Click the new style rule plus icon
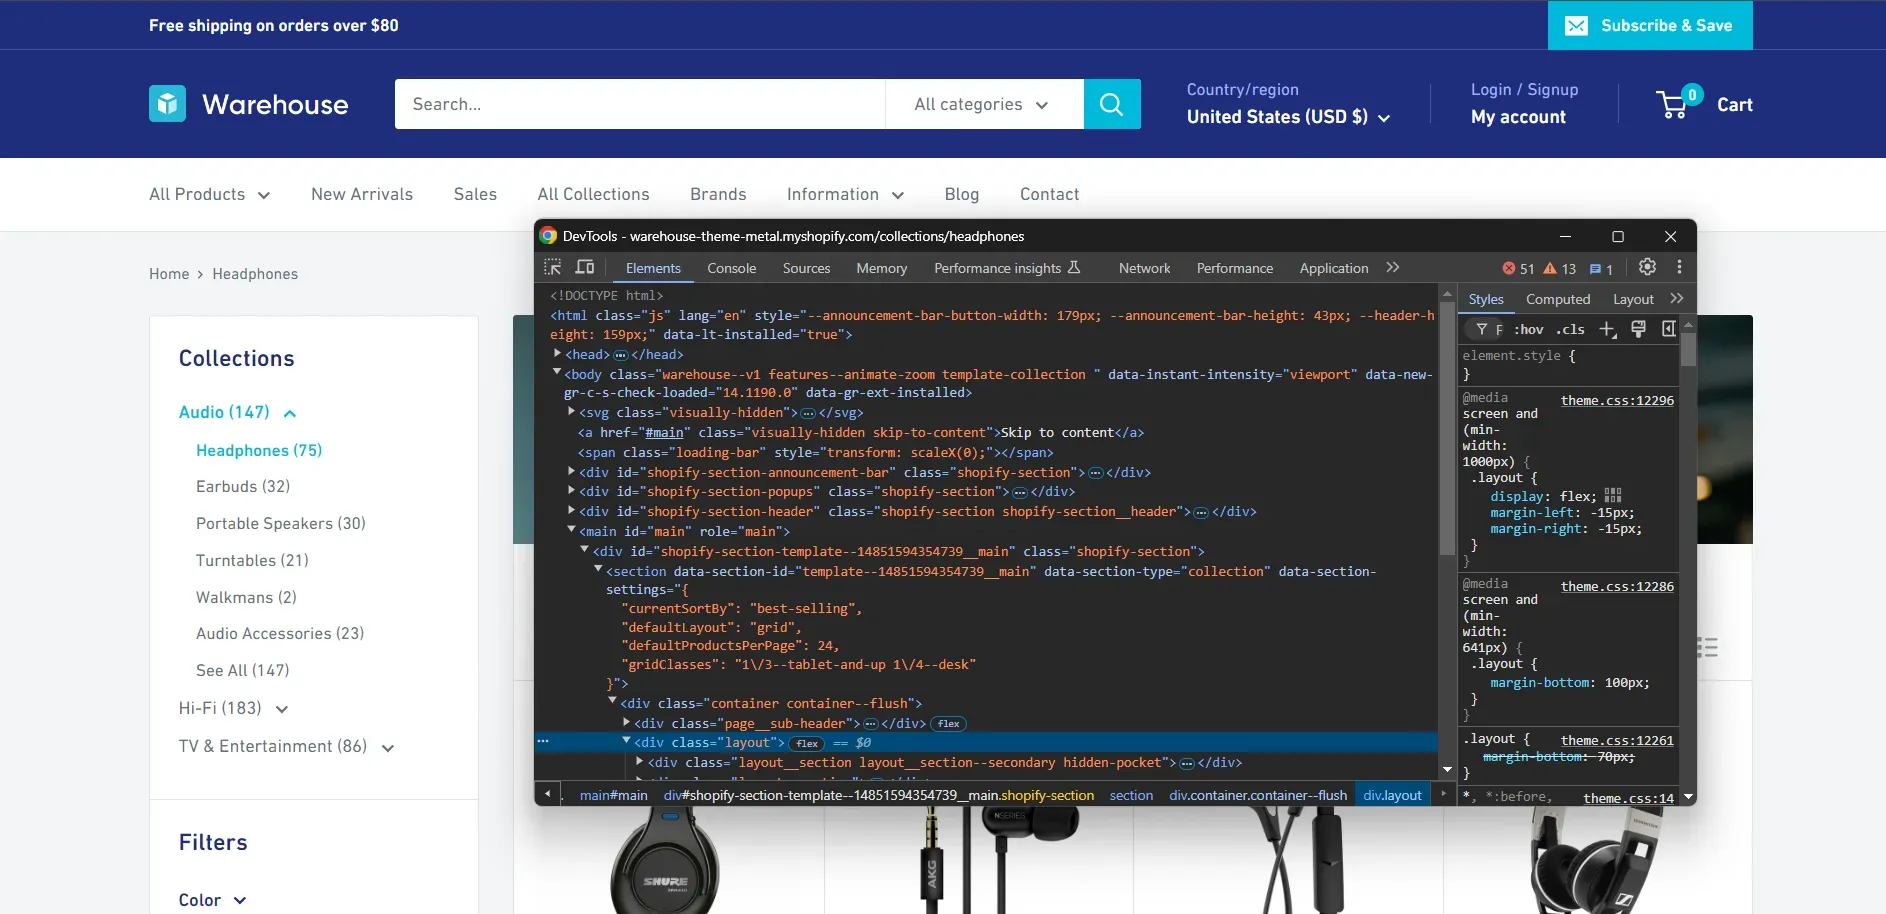The width and height of the screenshot is (1886, 914). (x=1607, y=329)
